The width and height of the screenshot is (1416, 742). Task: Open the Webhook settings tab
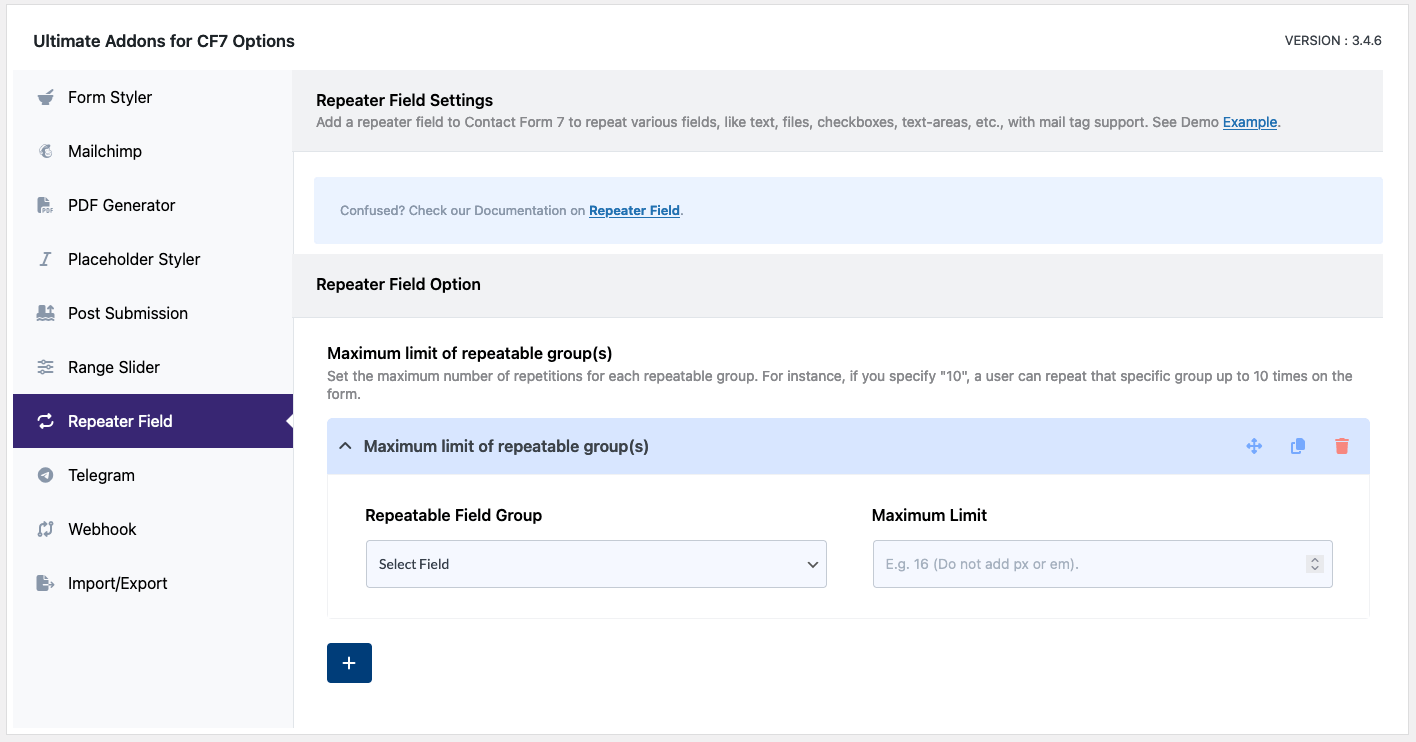[x=153, y=529]
